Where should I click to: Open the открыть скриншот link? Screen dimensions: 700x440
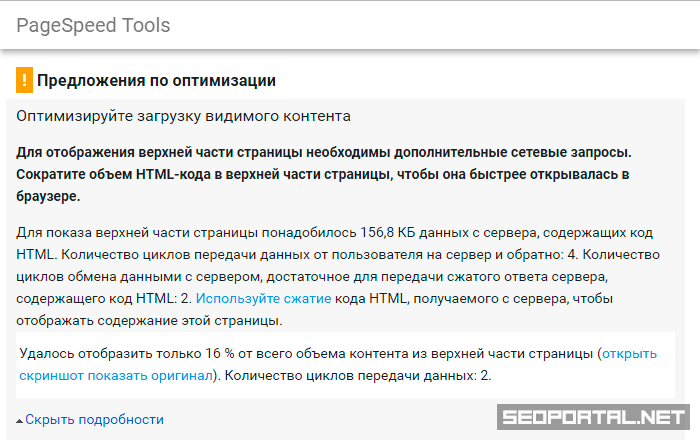coord(629,354)
